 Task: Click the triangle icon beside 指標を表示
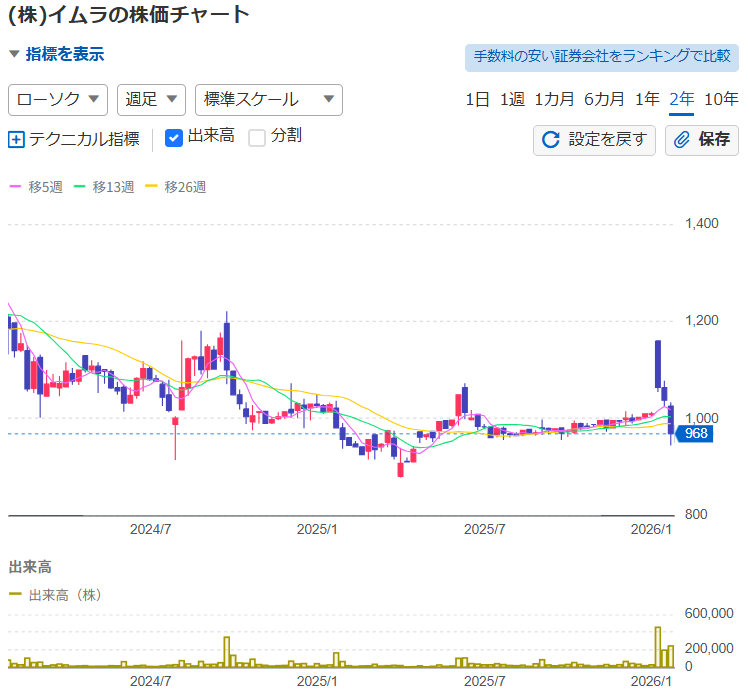[14, 55]
